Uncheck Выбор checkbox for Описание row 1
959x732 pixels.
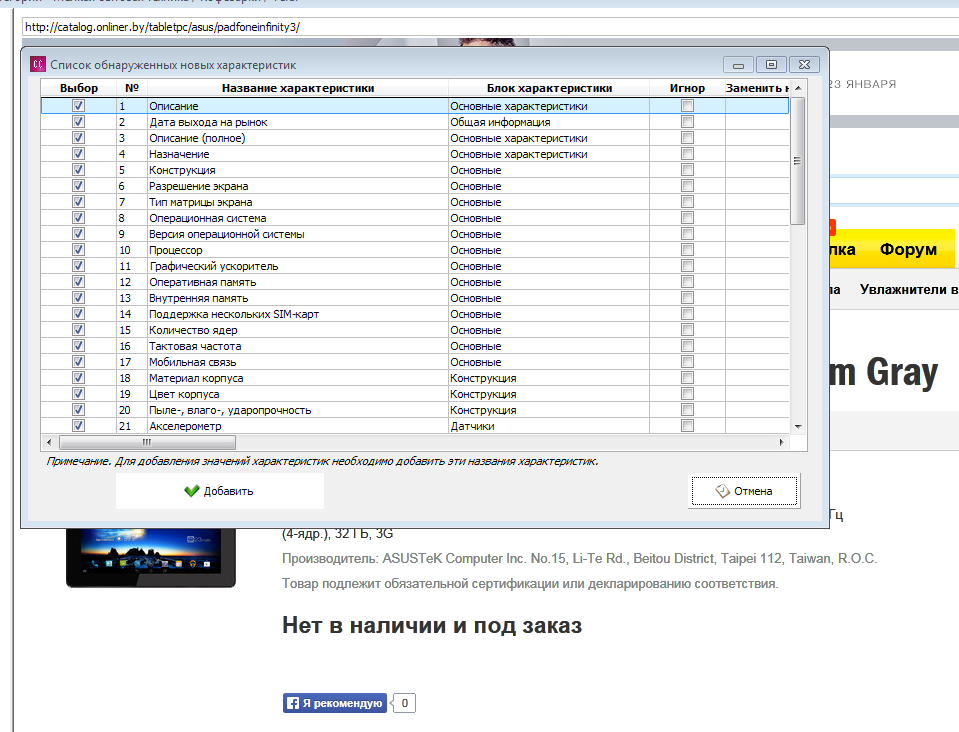tap(78, 106)
